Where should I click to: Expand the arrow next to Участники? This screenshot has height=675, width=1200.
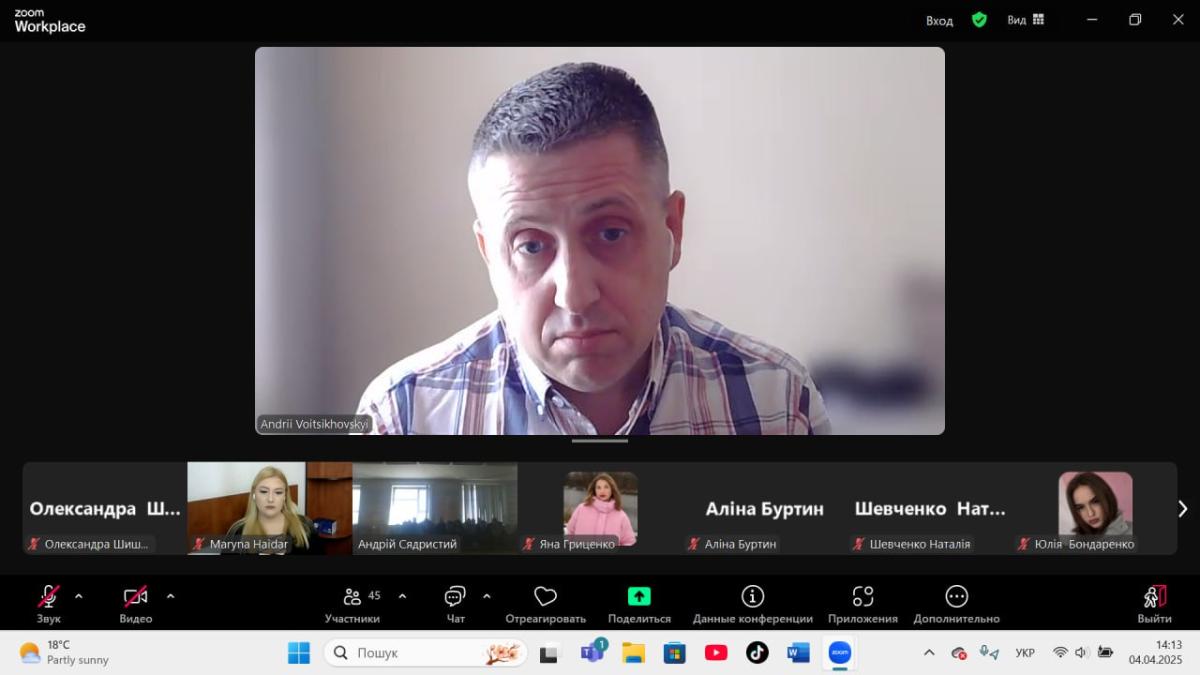[x=402, y=597]
